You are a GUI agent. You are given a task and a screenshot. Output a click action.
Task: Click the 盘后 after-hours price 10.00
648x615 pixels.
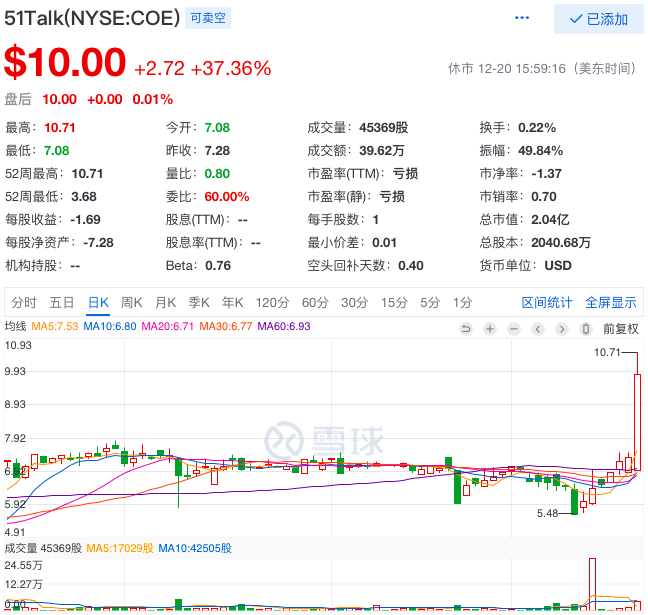[x=60, y=100]
